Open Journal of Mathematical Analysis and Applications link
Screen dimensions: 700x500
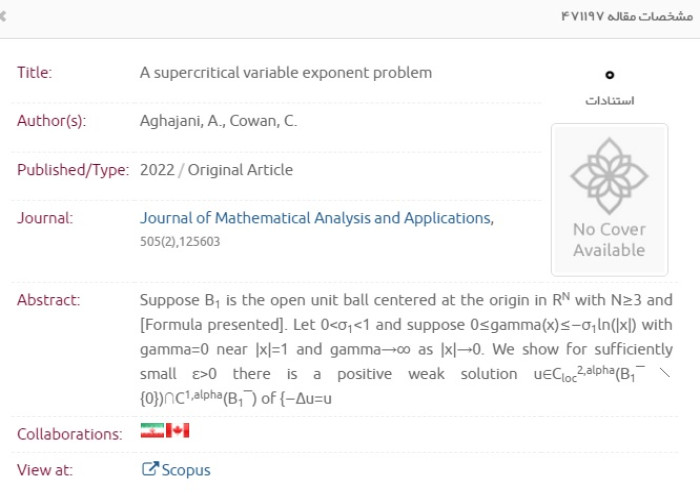317,218
